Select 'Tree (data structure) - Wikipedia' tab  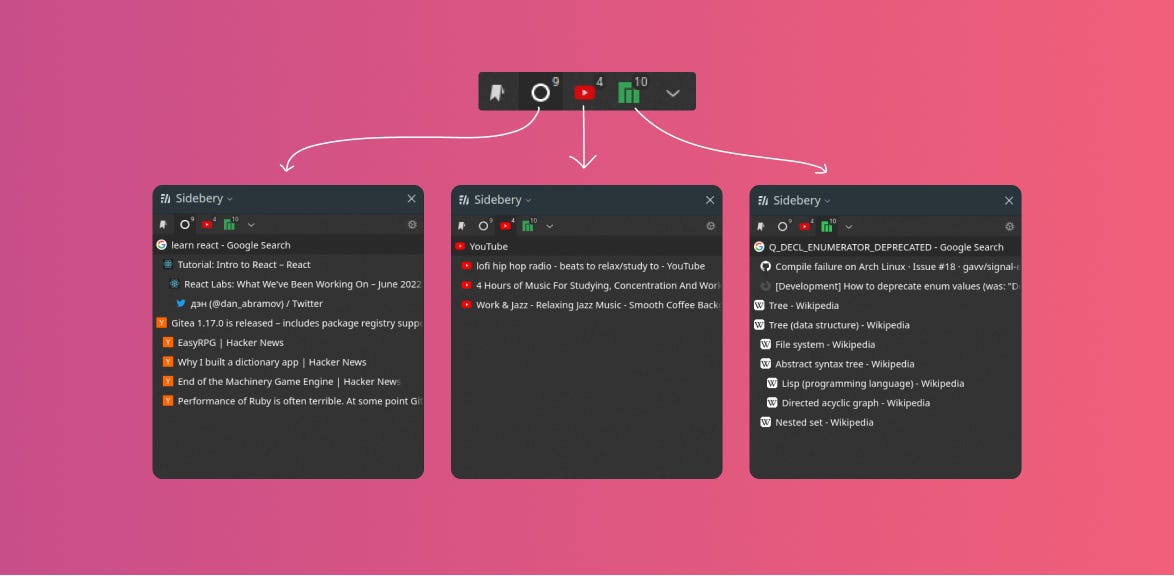point(885,325)
